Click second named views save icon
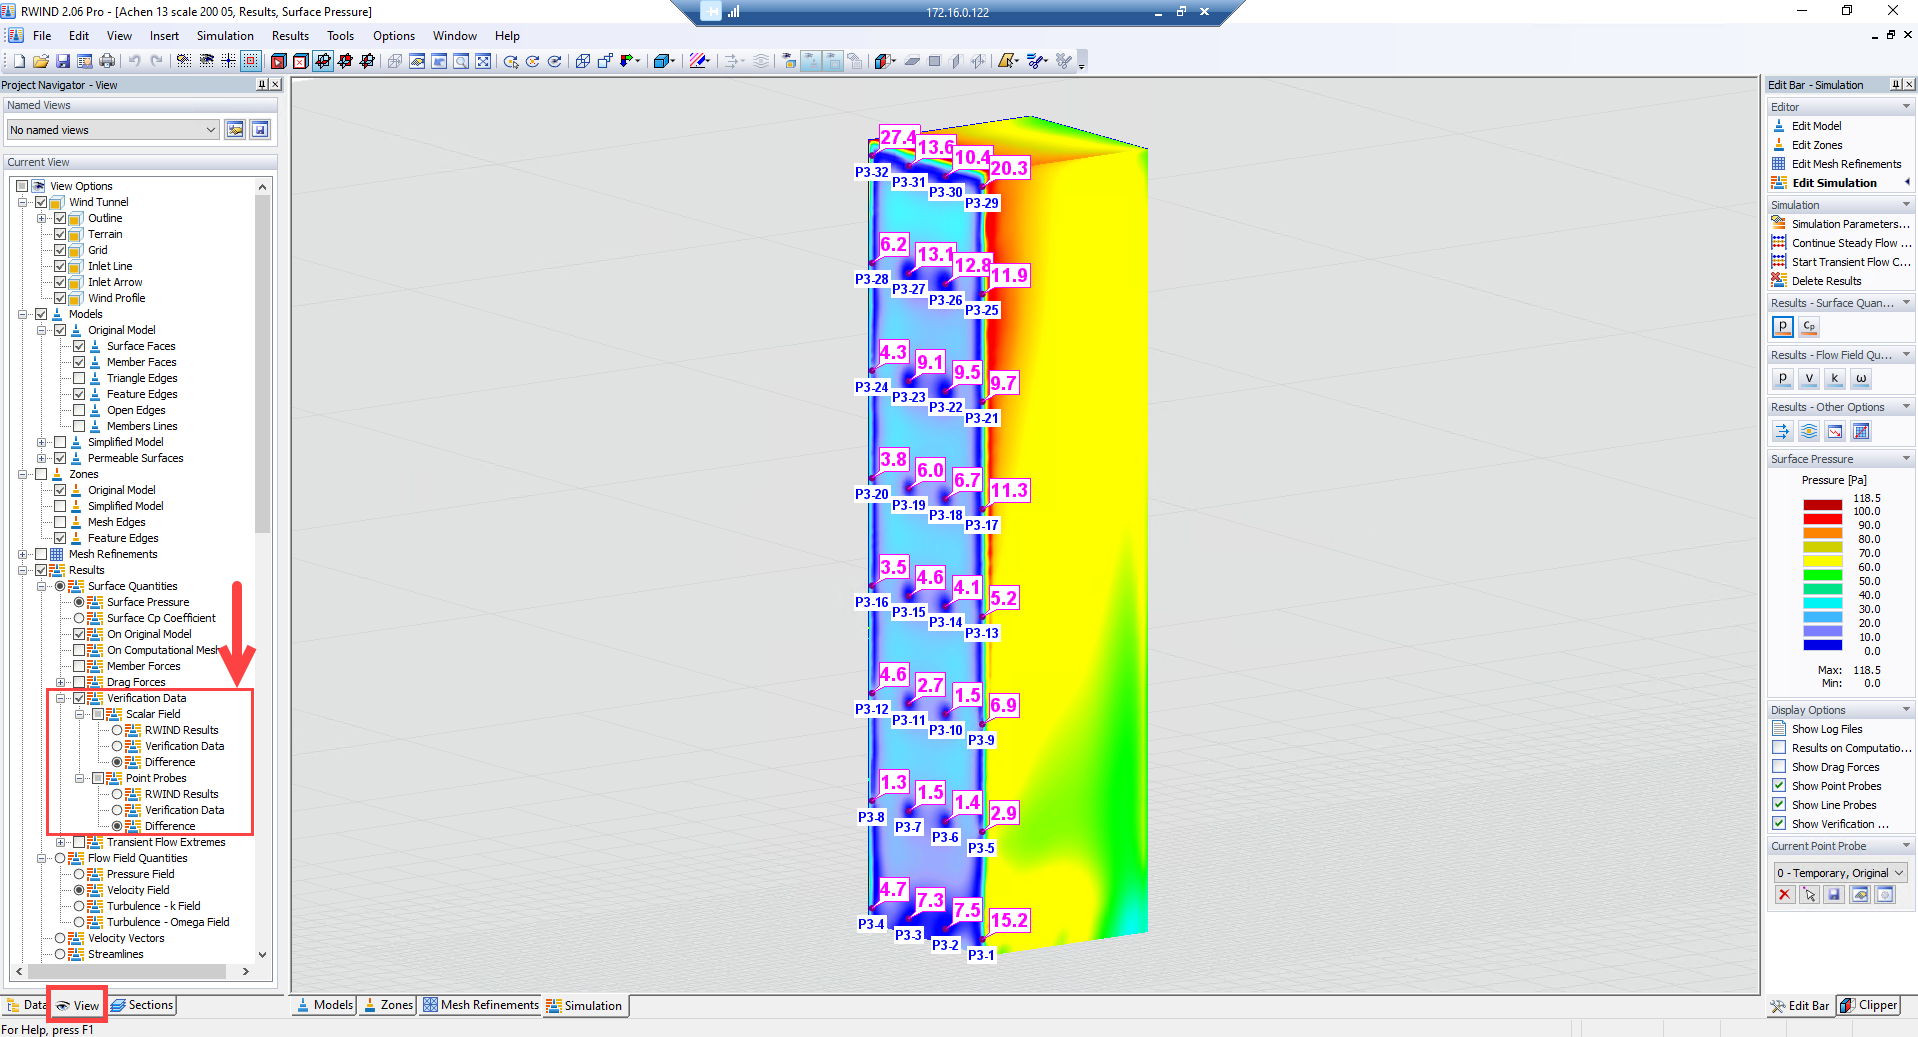 259,130
